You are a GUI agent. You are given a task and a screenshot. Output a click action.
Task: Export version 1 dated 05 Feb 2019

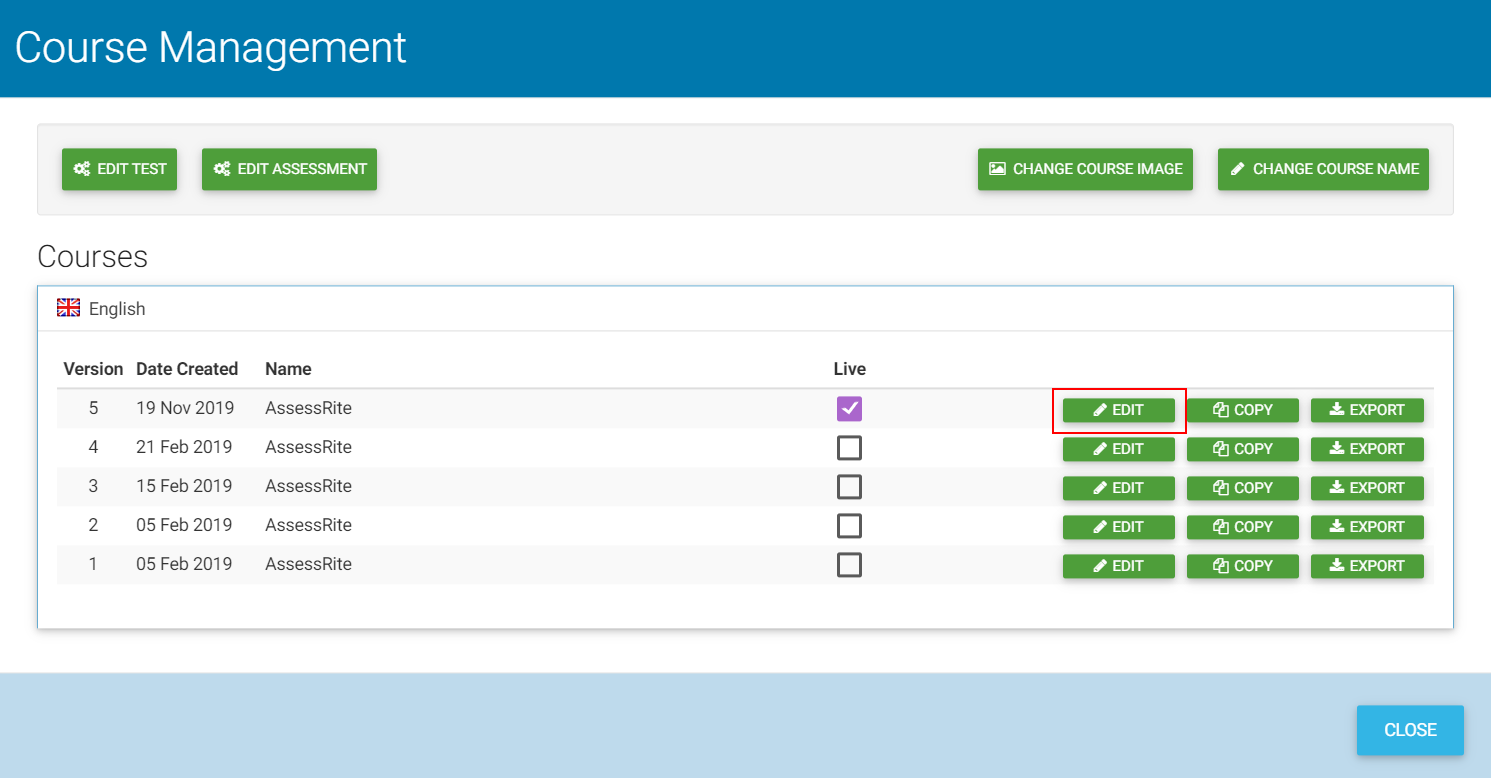point(1366,566)
